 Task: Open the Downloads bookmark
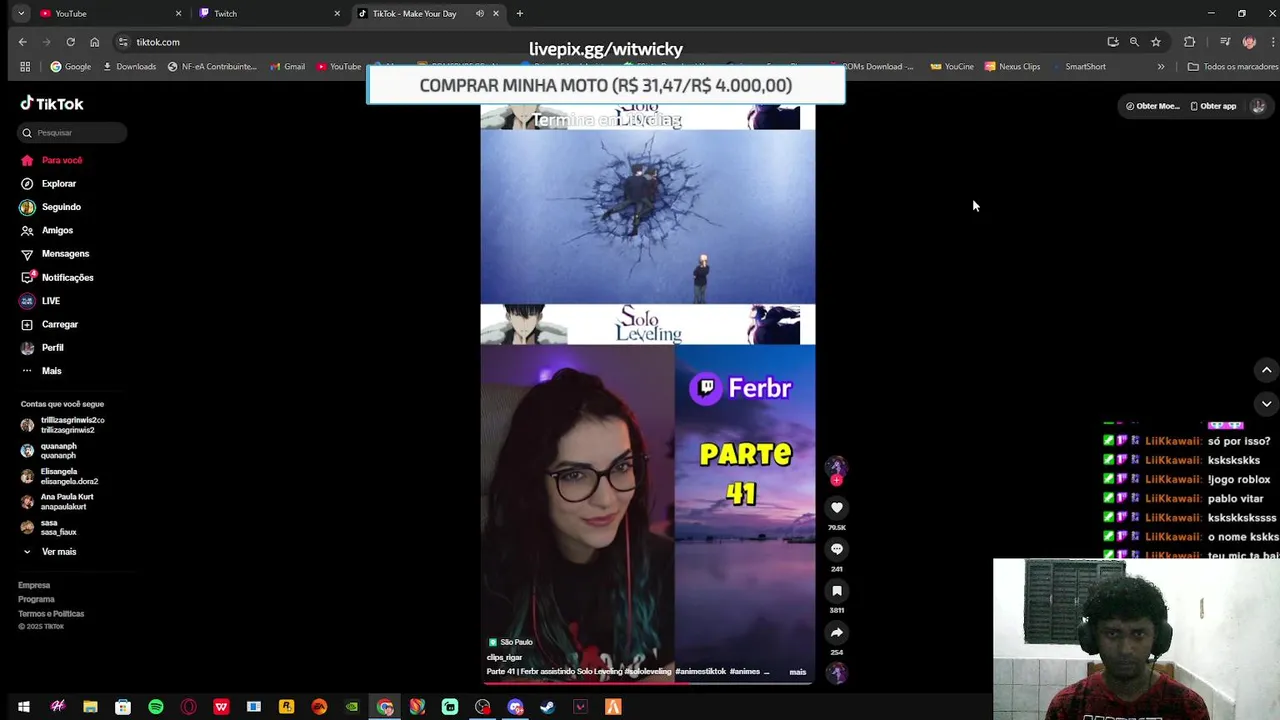coord(129,67)
